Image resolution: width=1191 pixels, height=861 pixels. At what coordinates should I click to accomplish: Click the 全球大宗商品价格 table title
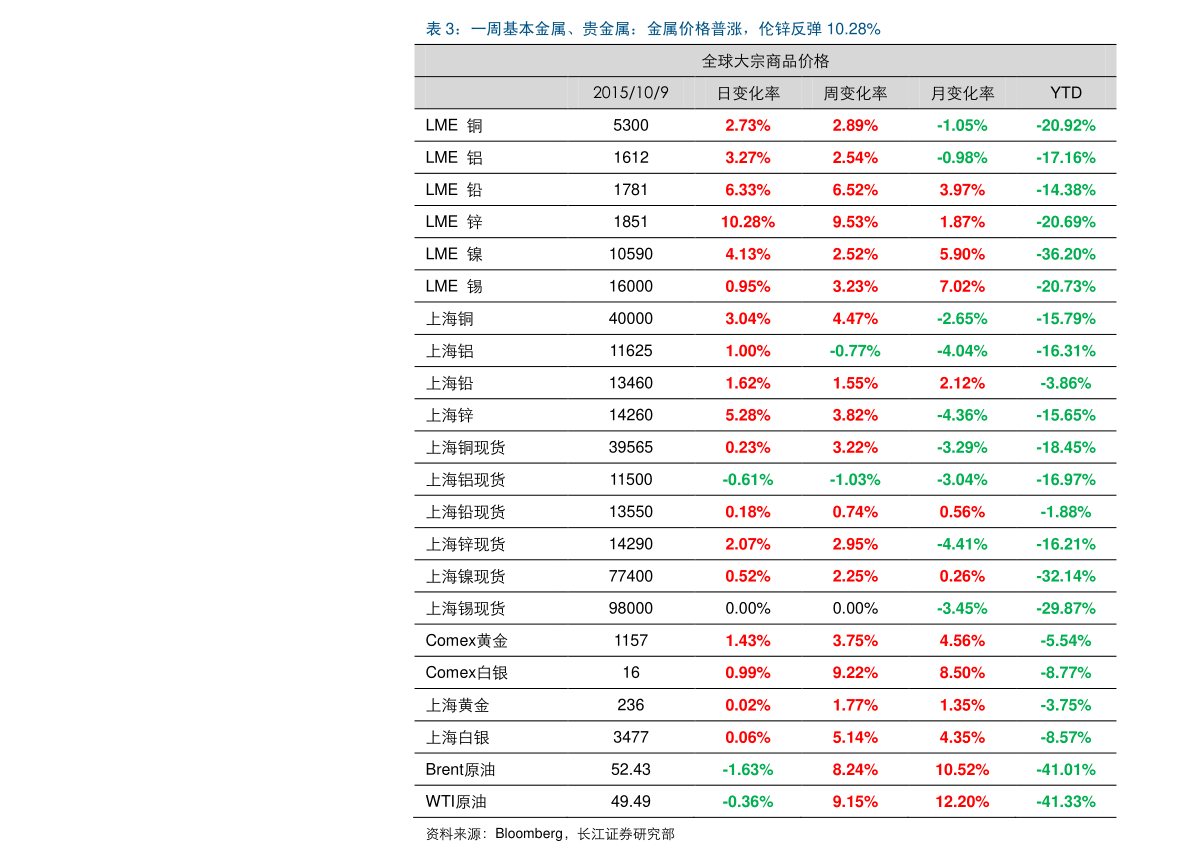(x=766, y=60)
